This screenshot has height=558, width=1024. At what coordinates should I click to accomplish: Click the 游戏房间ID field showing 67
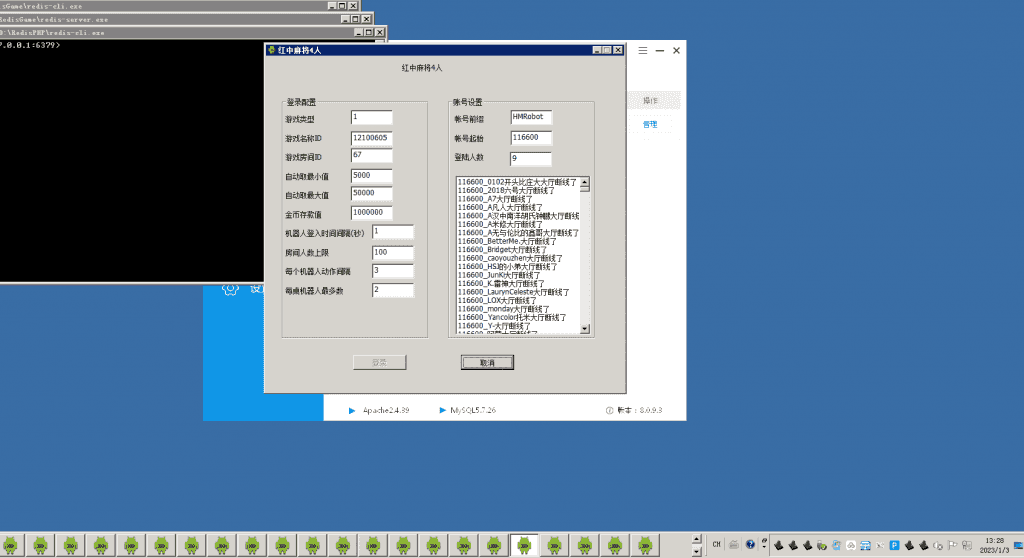click(x=372, y=156)
